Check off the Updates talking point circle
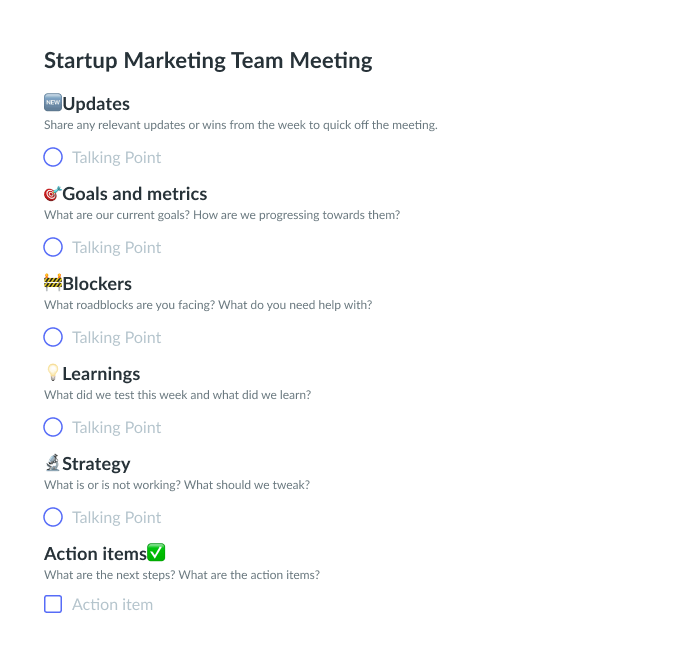 pos(53,157)
